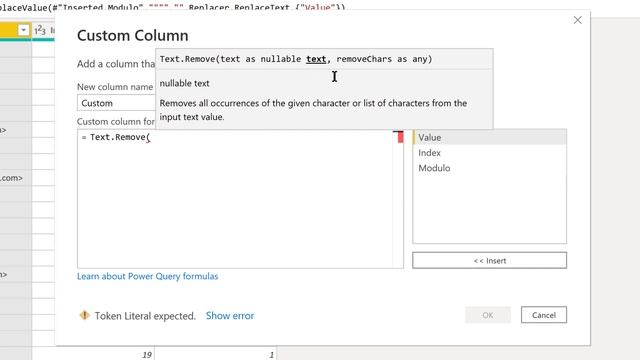Click the 123 data type icon

tap(40, 30)
